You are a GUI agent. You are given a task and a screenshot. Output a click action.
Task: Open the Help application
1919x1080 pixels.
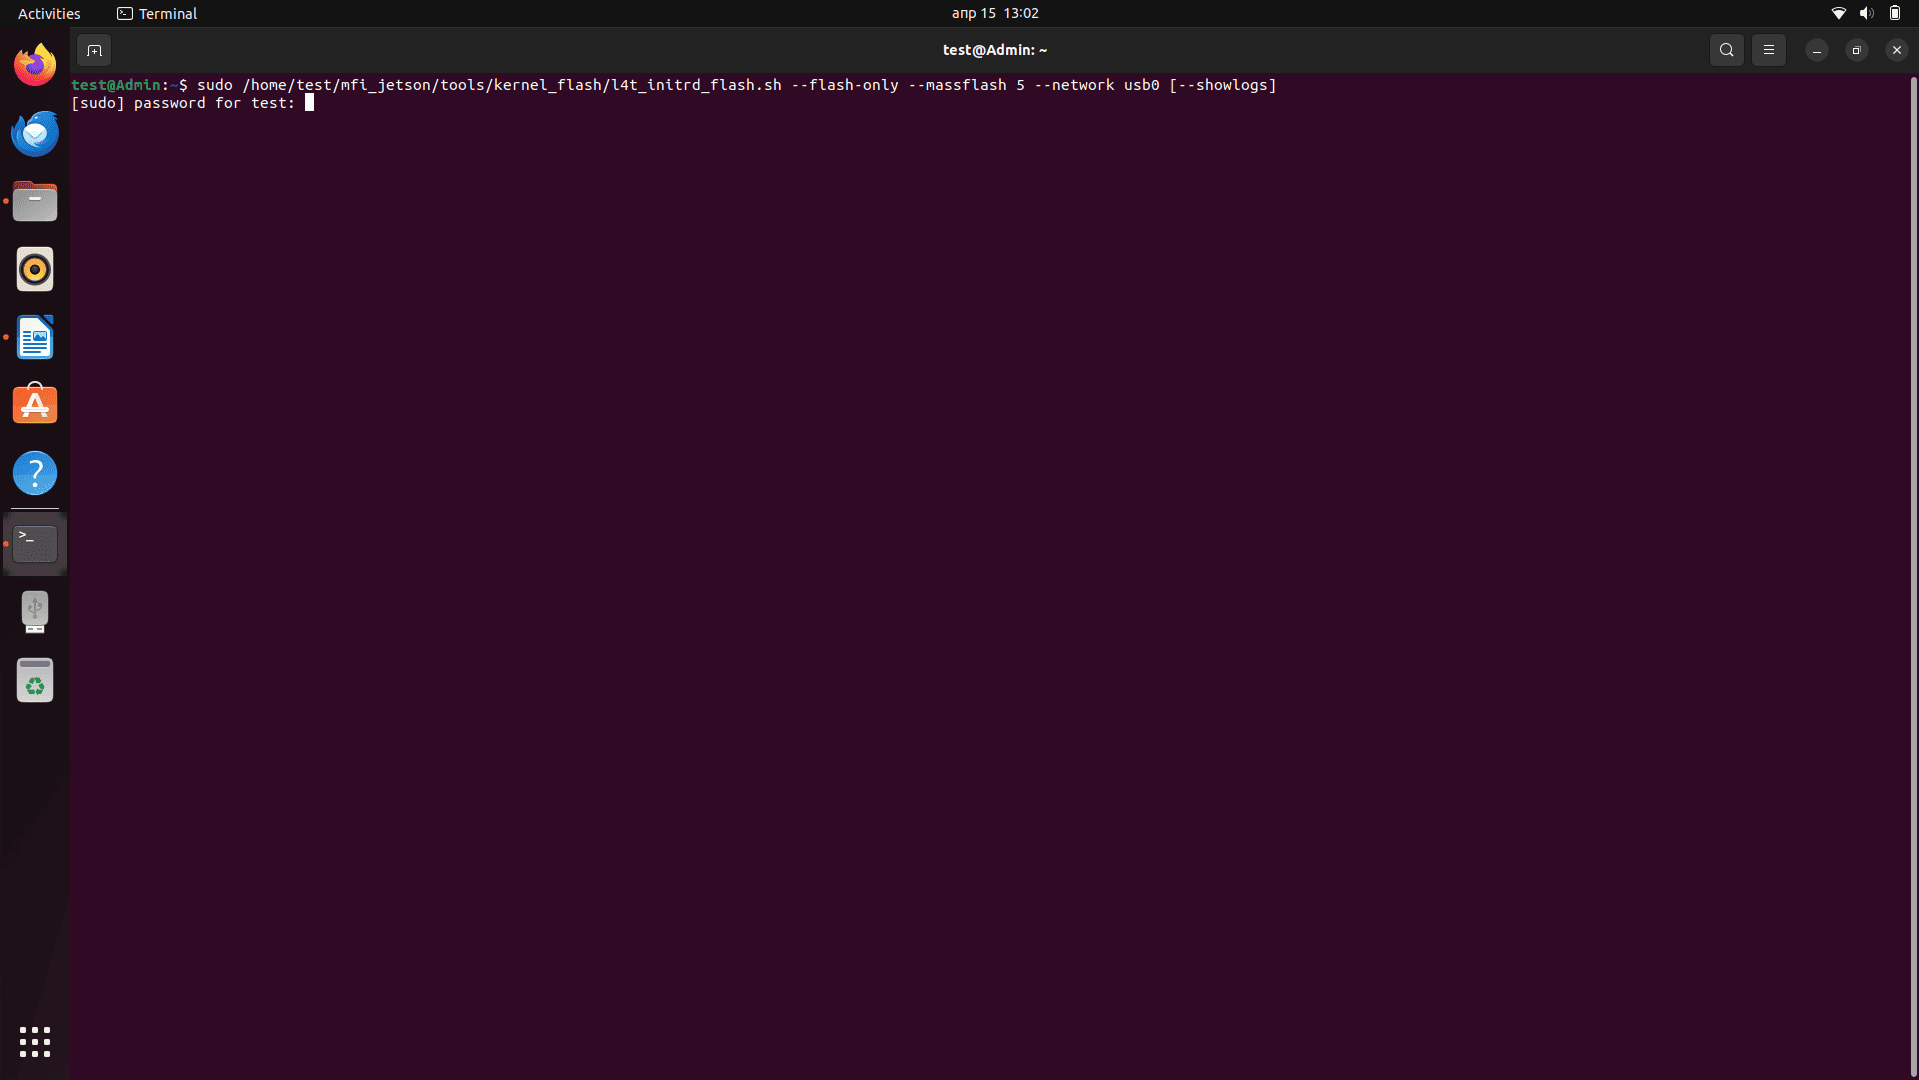coord(35,473)
